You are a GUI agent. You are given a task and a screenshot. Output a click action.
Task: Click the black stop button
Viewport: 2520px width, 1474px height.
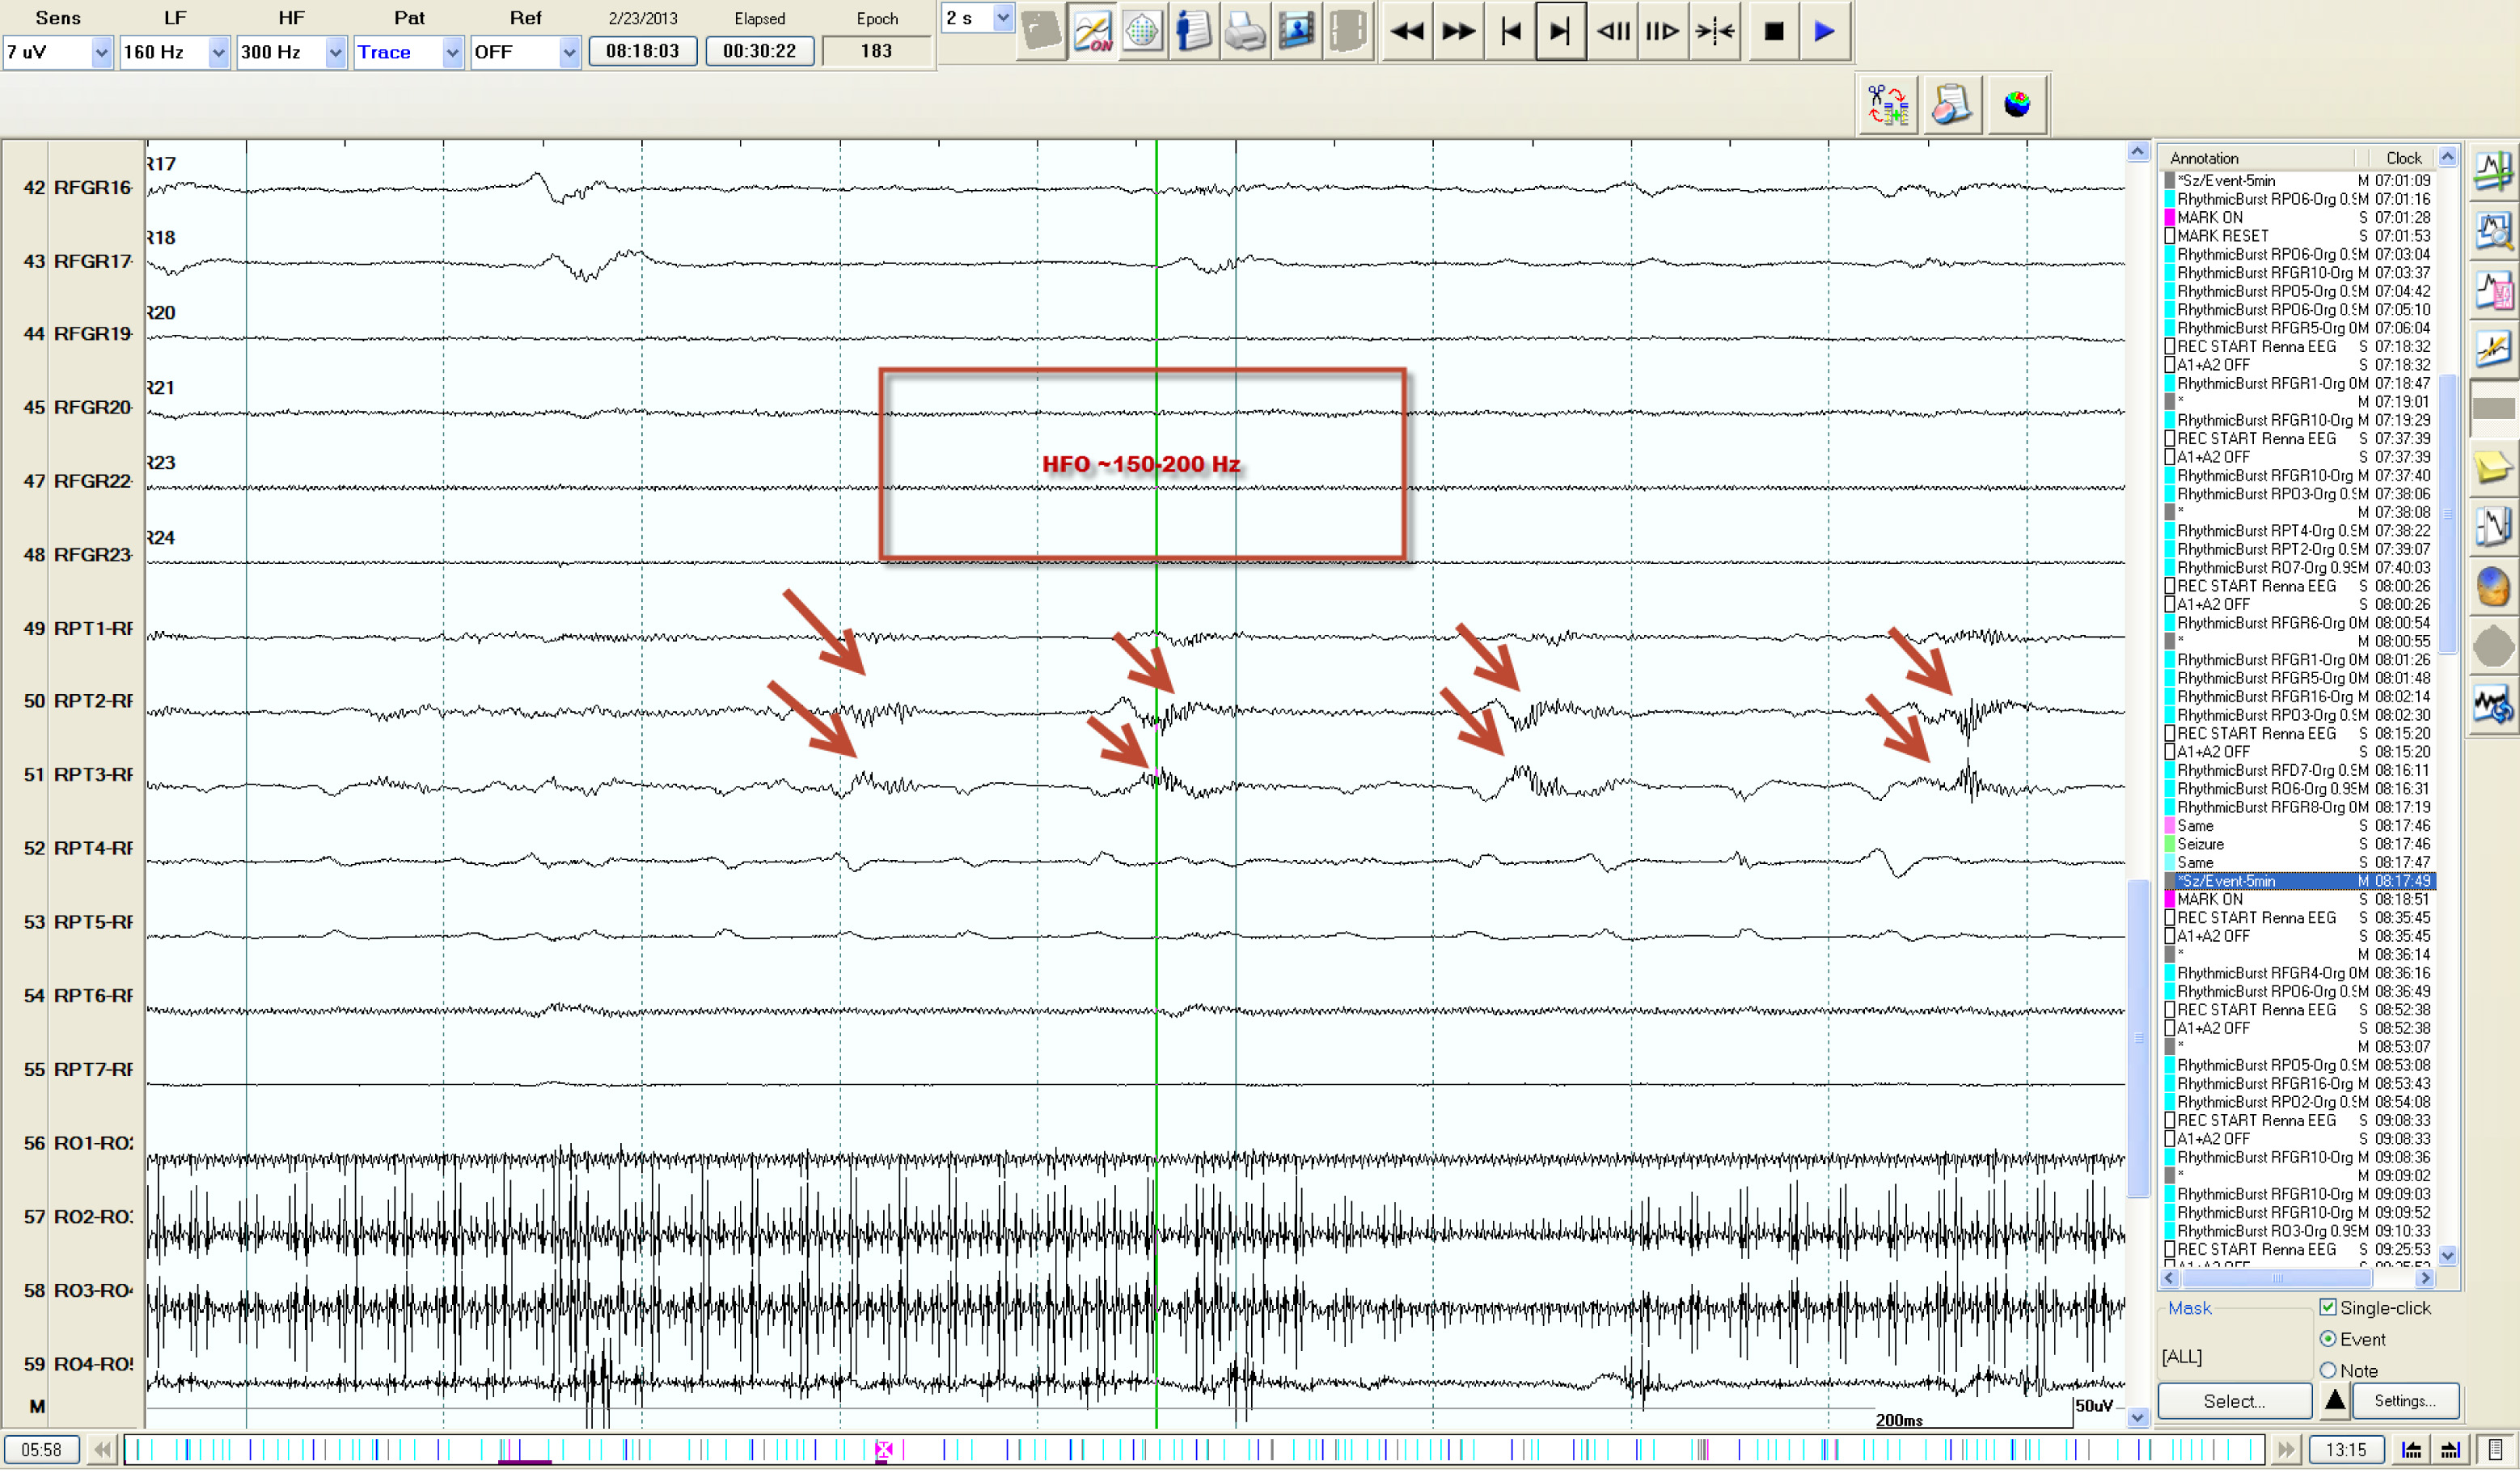click(x=1773, y=32)
